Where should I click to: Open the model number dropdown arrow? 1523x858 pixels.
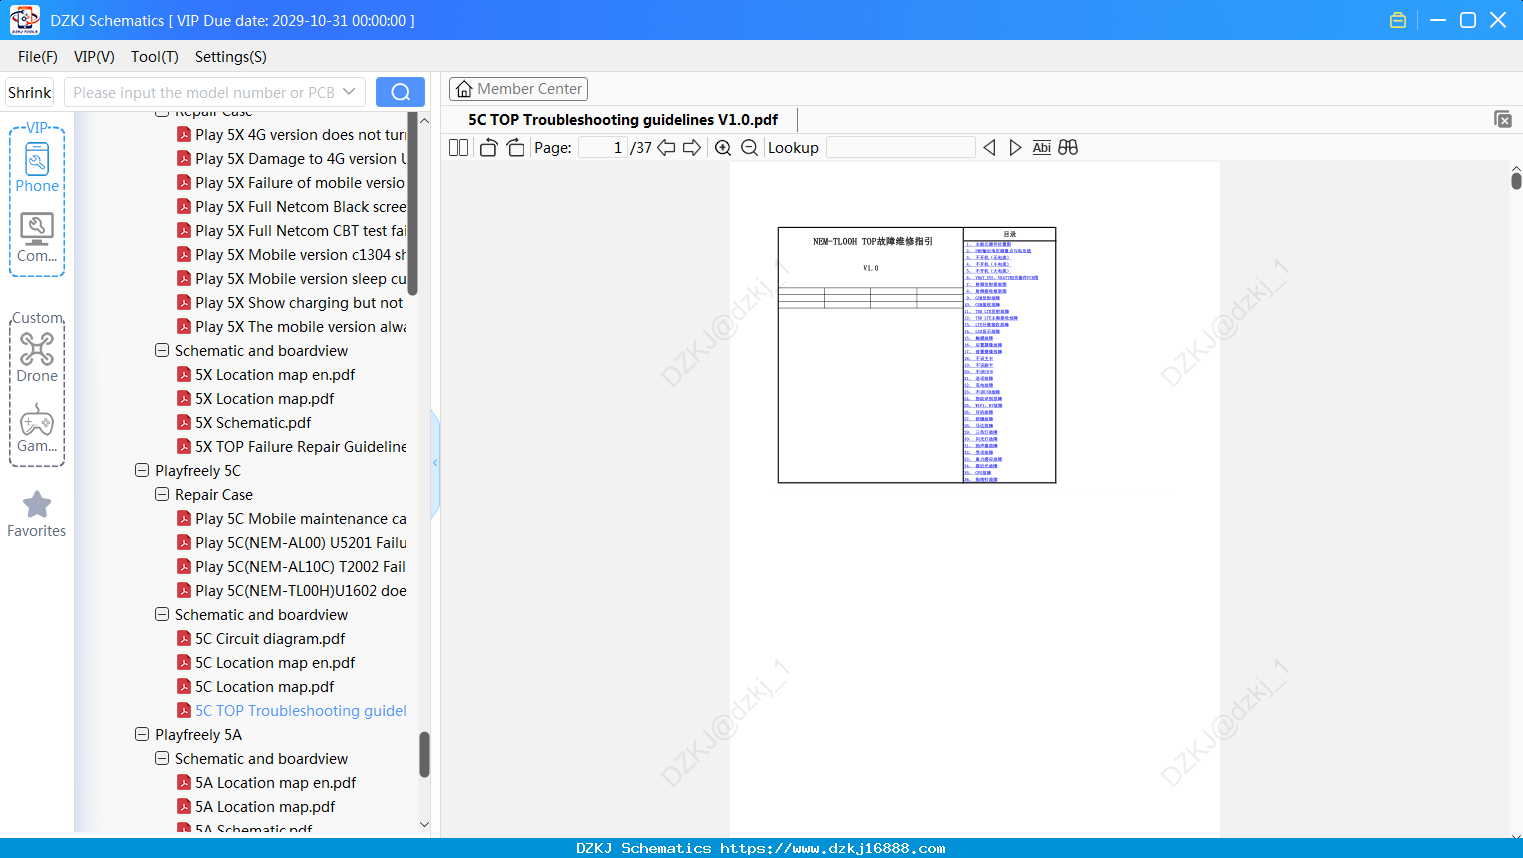pyautogui.click(x=349, y=92)
